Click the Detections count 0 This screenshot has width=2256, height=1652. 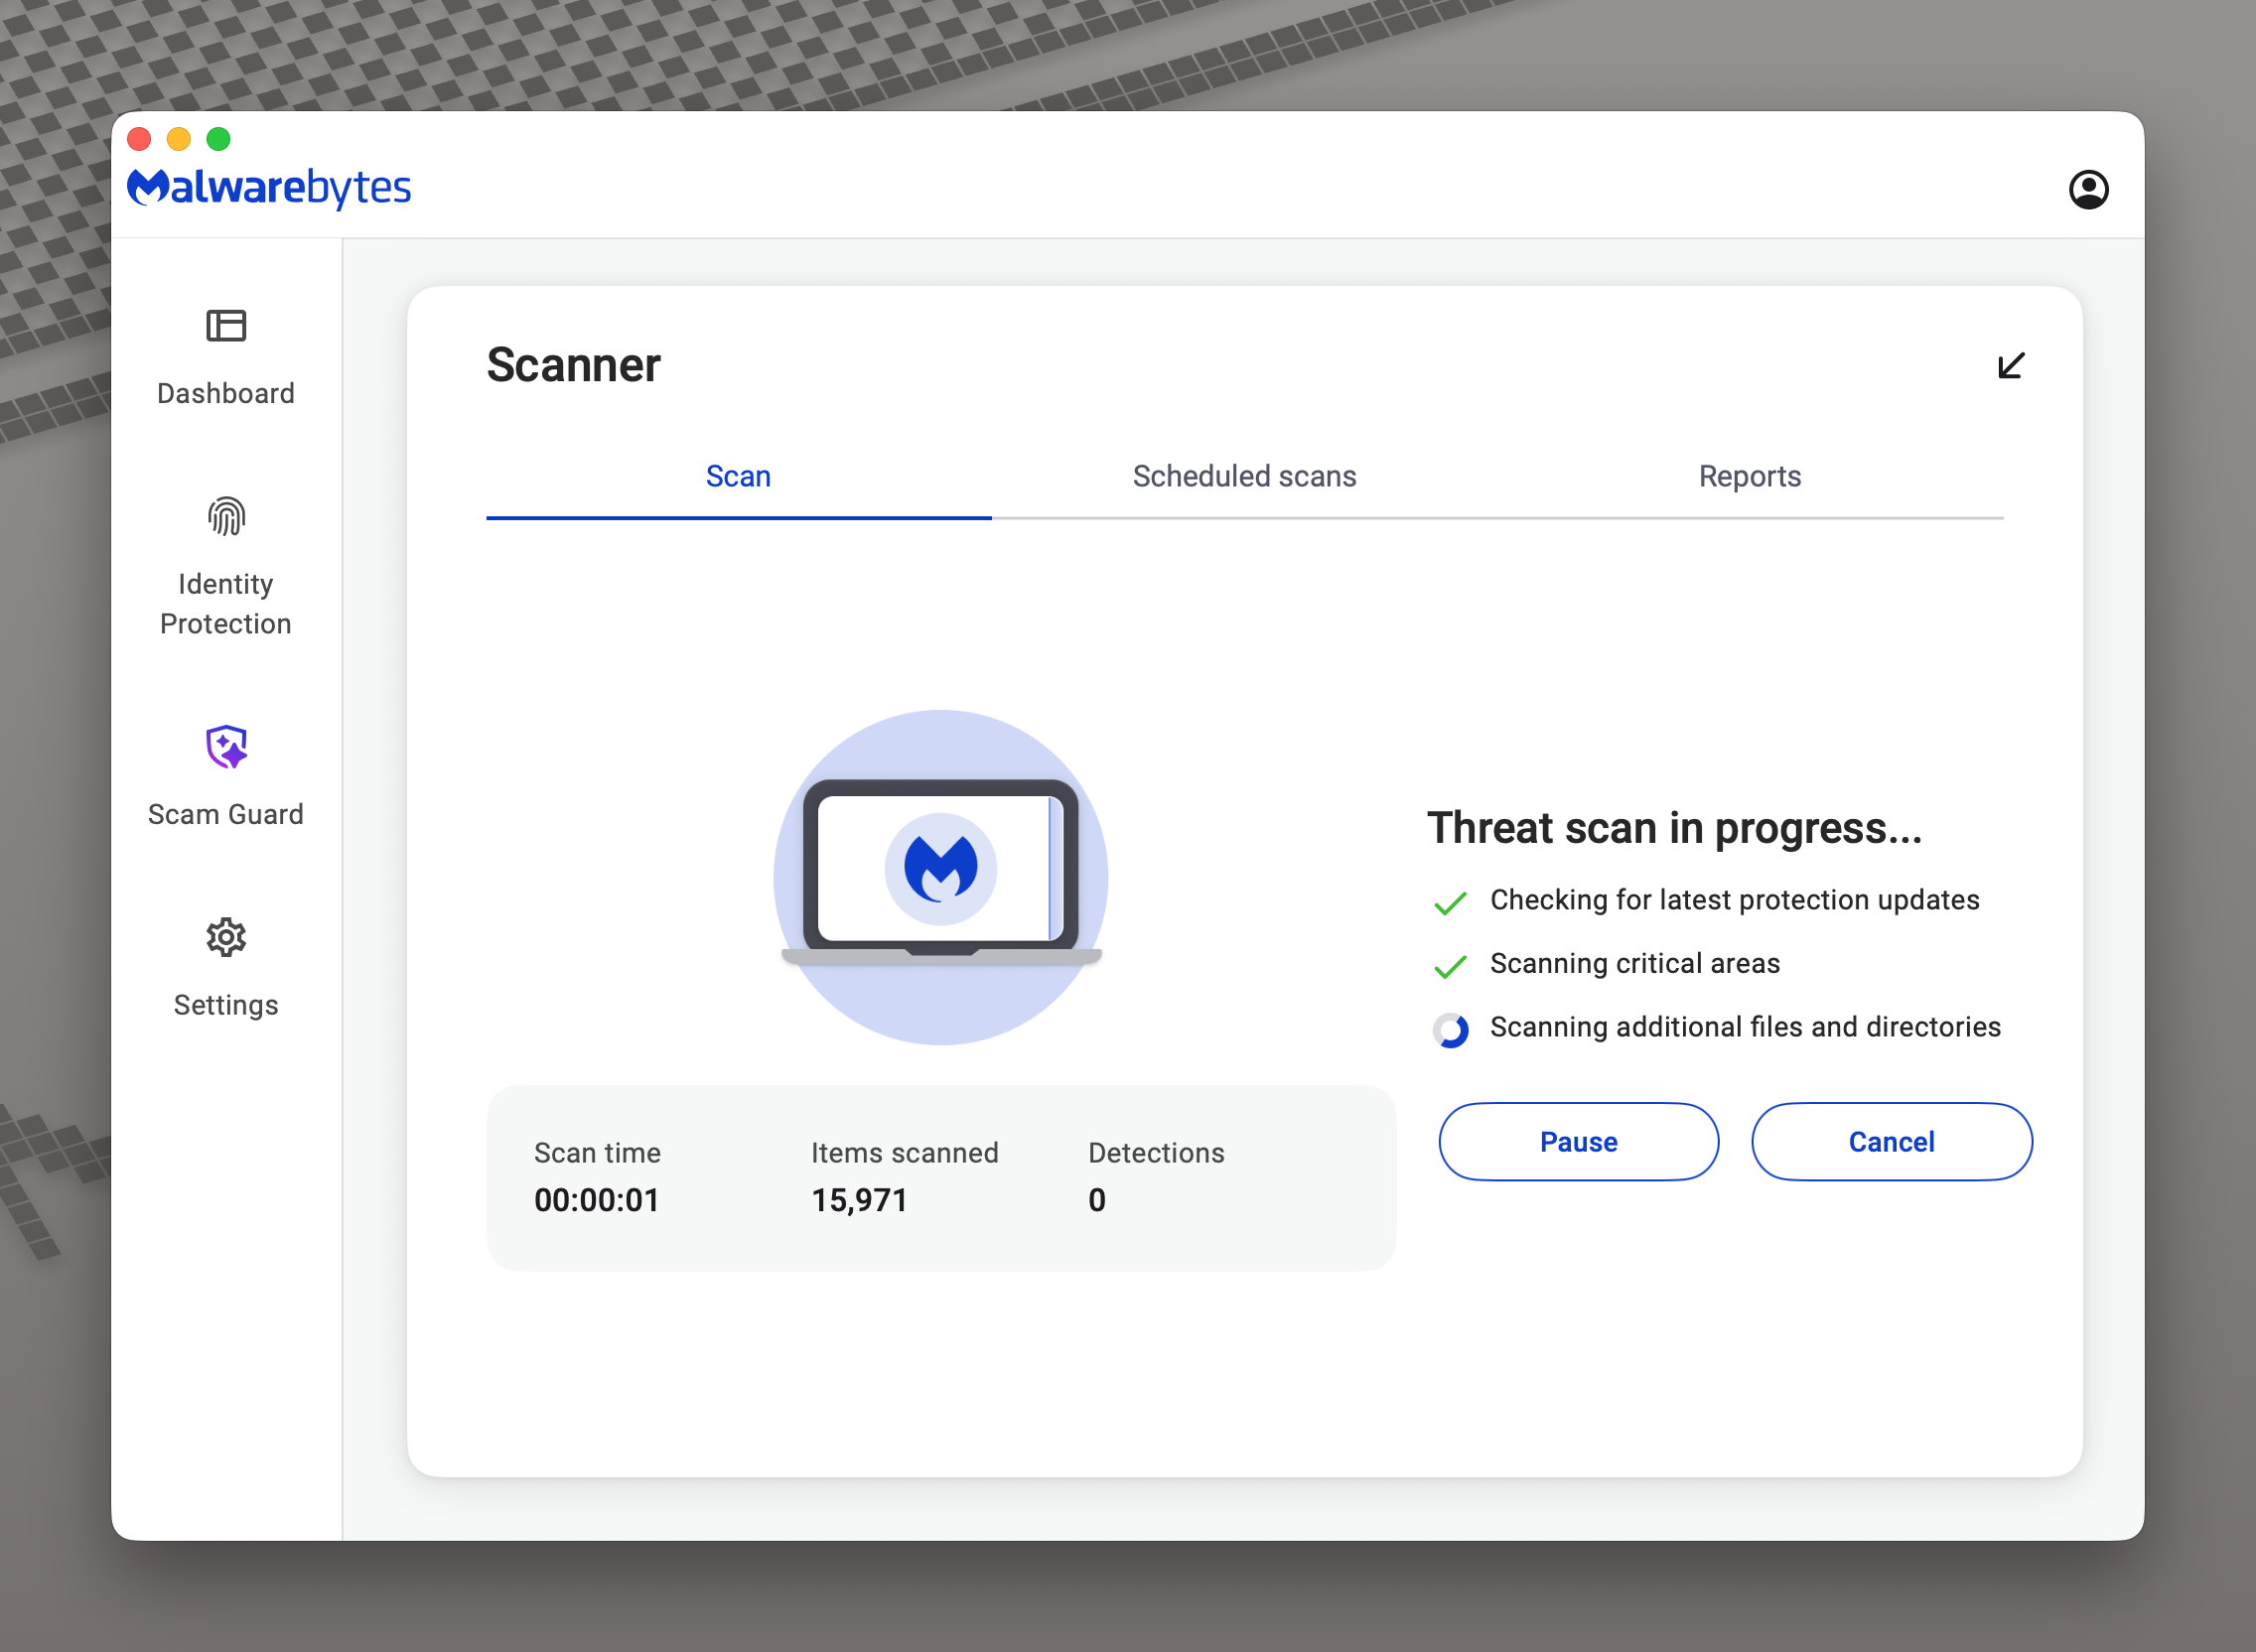[1097, 1200]
